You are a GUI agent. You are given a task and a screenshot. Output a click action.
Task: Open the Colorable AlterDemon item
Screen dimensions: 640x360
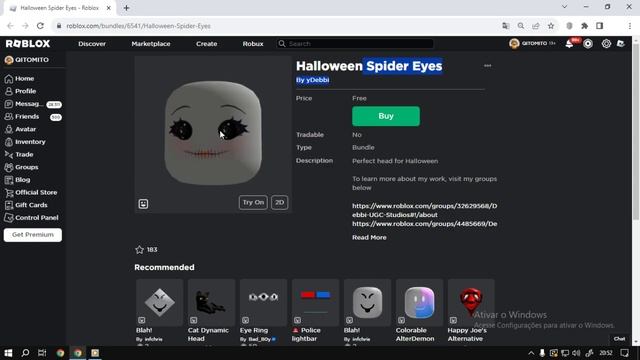419,302
